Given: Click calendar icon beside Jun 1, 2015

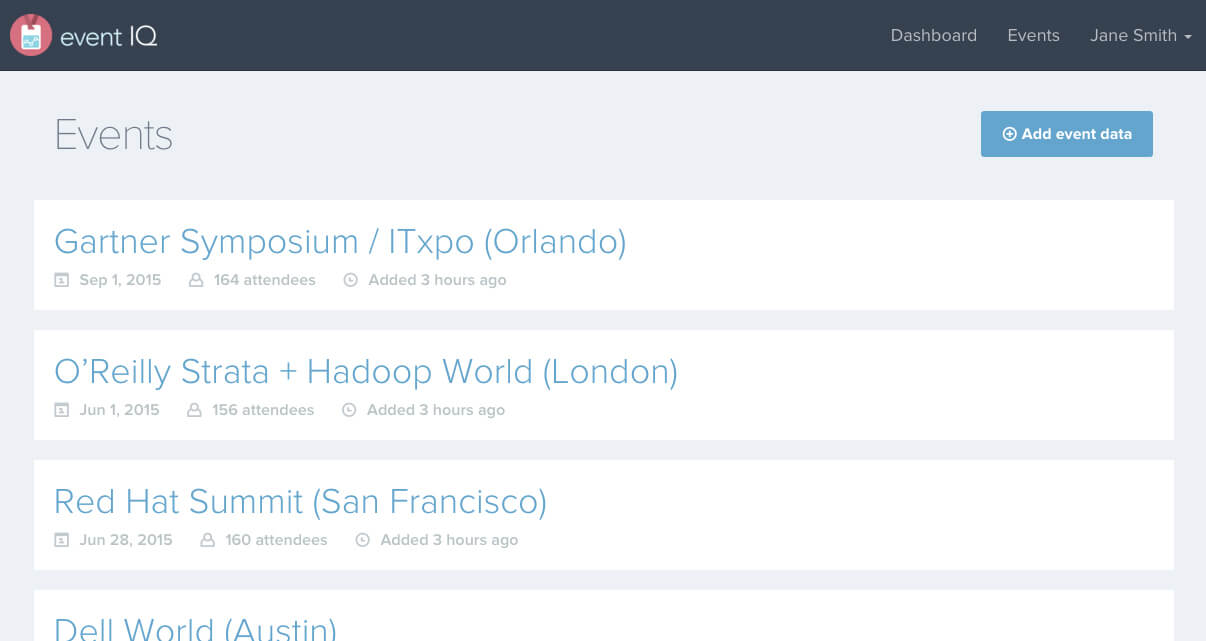Looking at the screenshot, I should (x=62, y=410).
